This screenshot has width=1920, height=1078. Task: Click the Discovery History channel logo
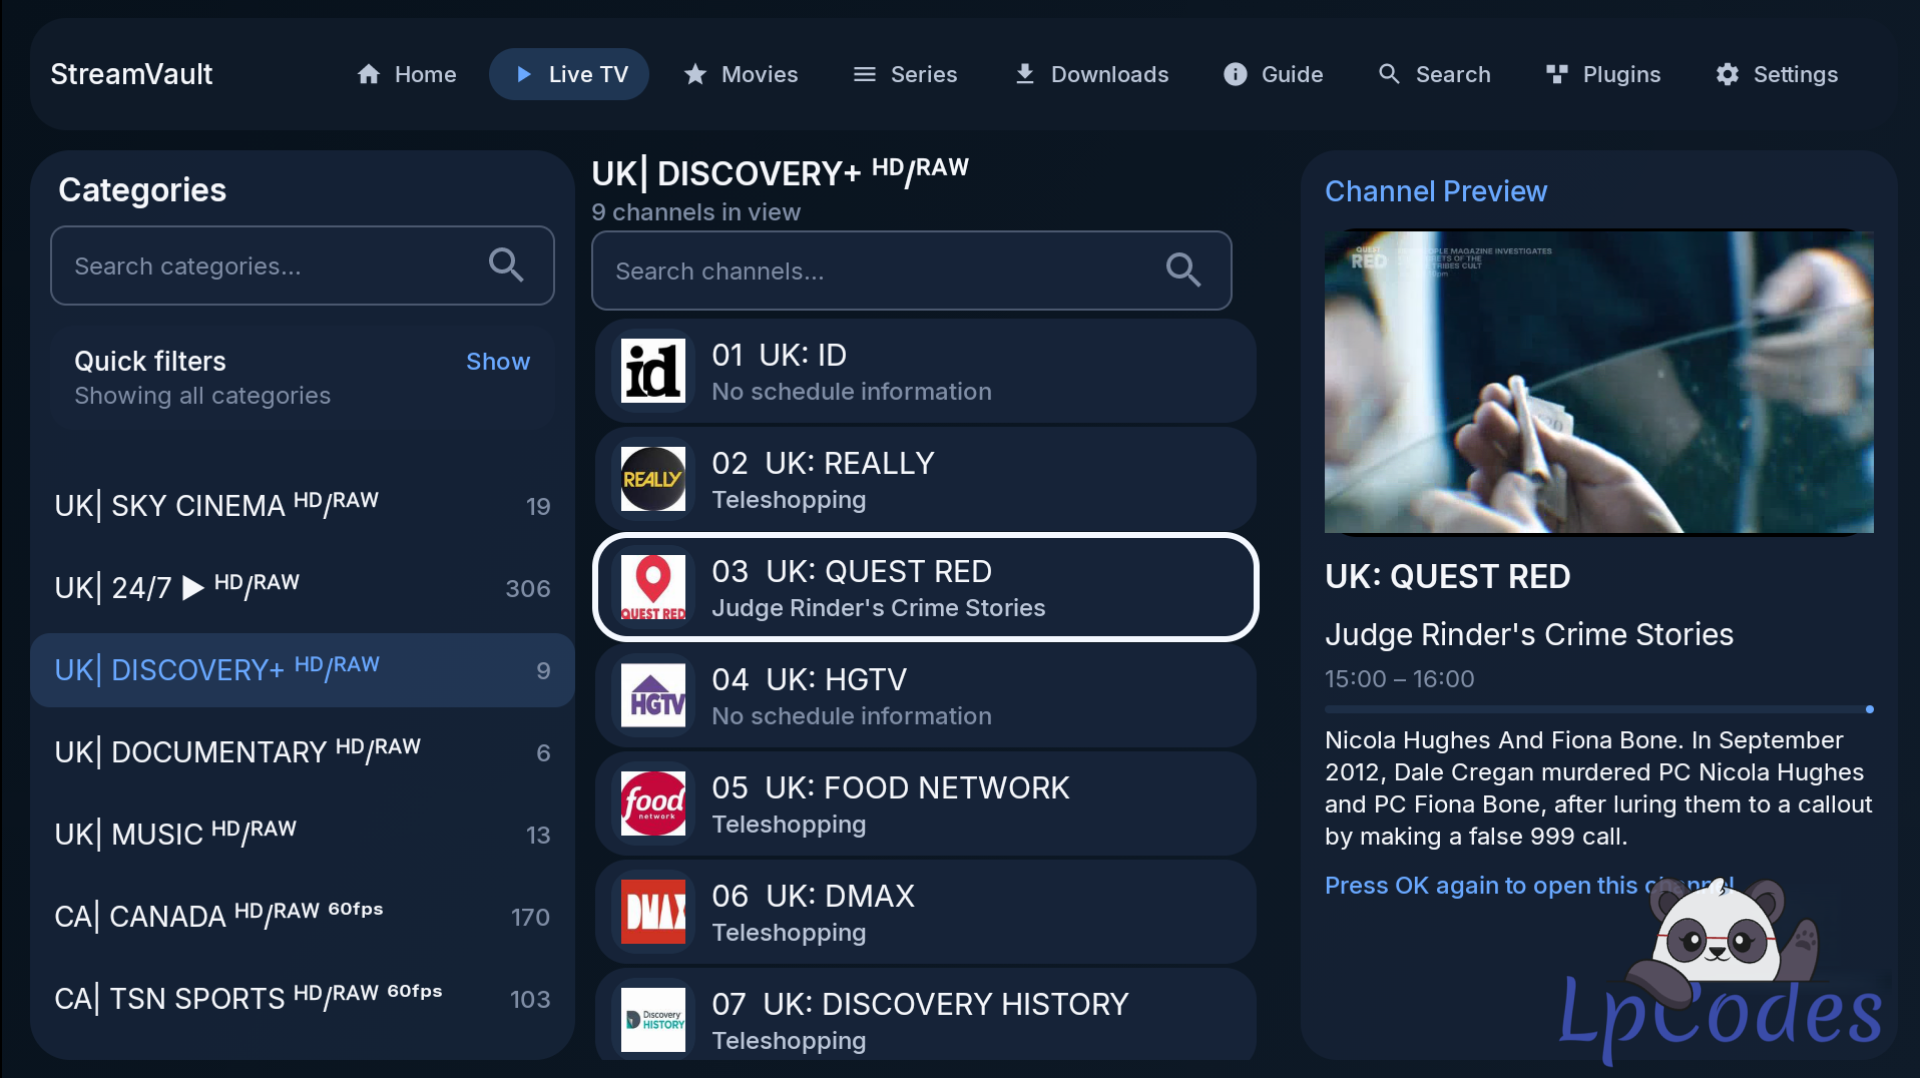pyautogui.click(x=653, y=1019)
